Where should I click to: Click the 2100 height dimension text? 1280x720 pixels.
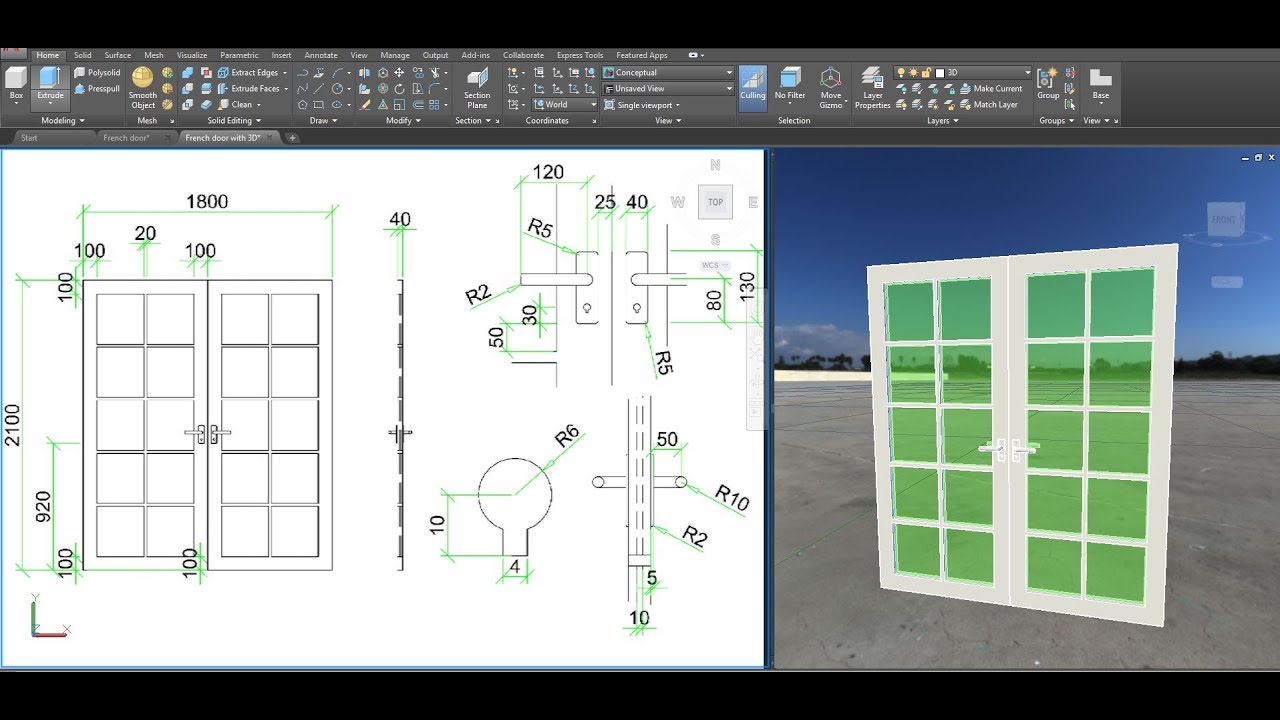[x=14, y=425]
